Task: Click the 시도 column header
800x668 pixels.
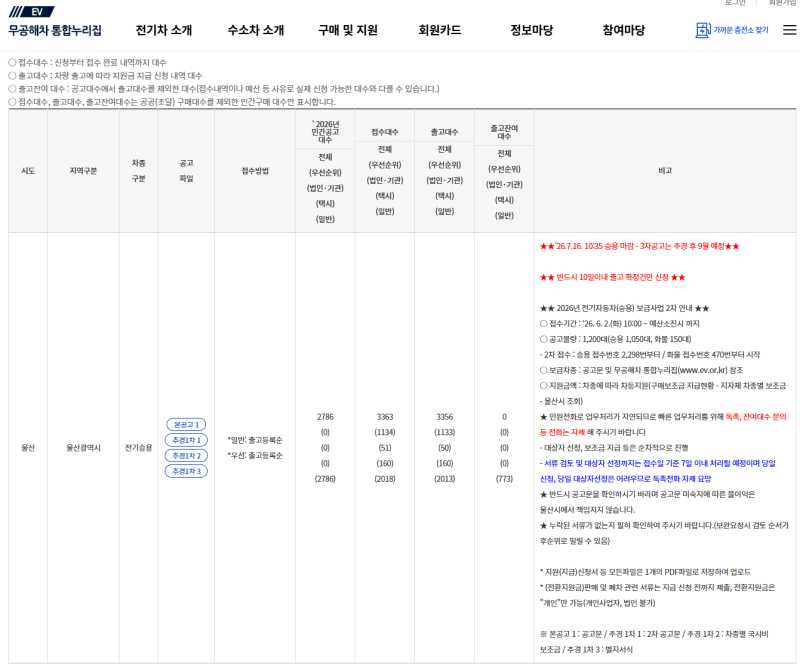Action: click(28, 171)
